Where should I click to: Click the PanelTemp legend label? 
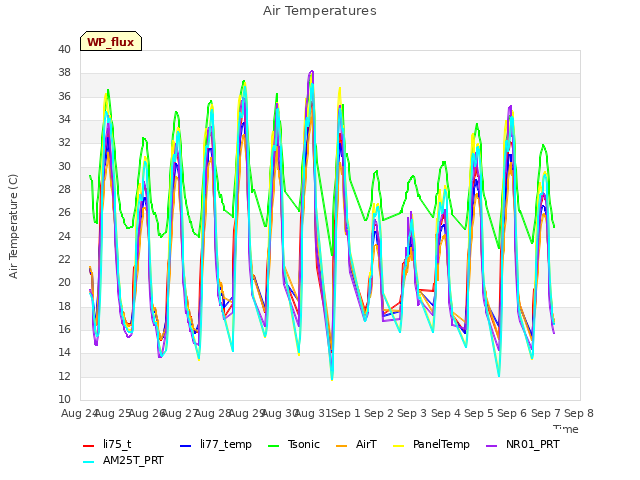click(x=441, y=444)
